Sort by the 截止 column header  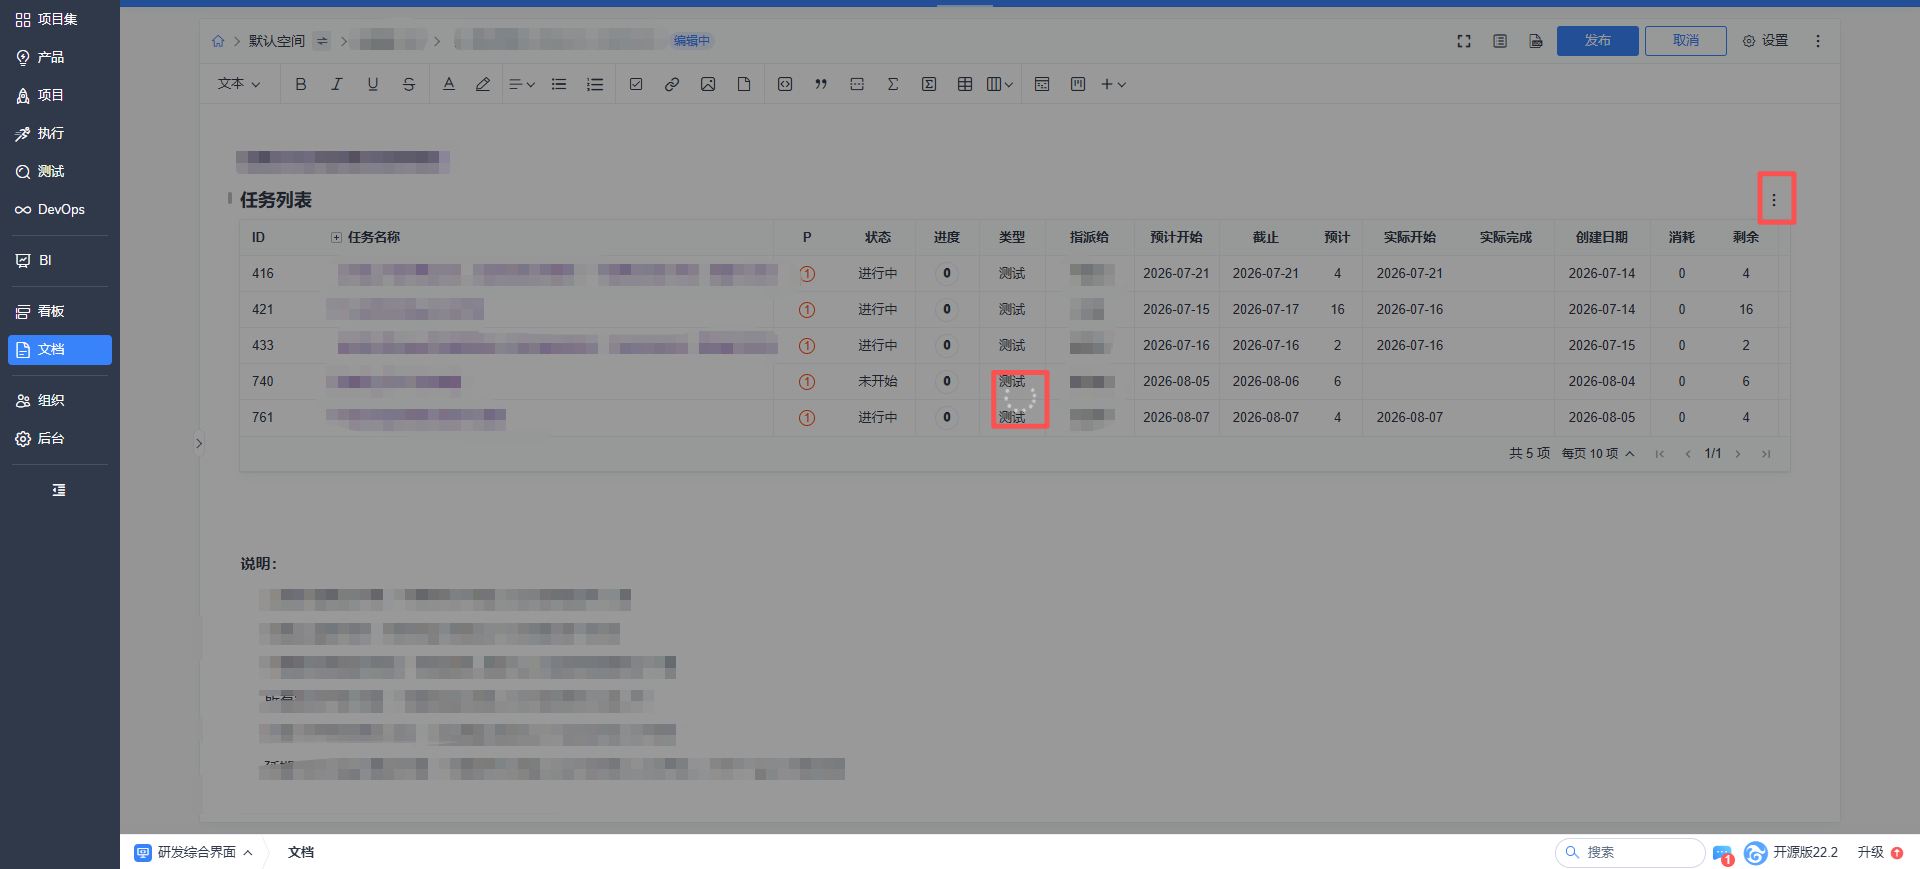tap(1265, 237)
